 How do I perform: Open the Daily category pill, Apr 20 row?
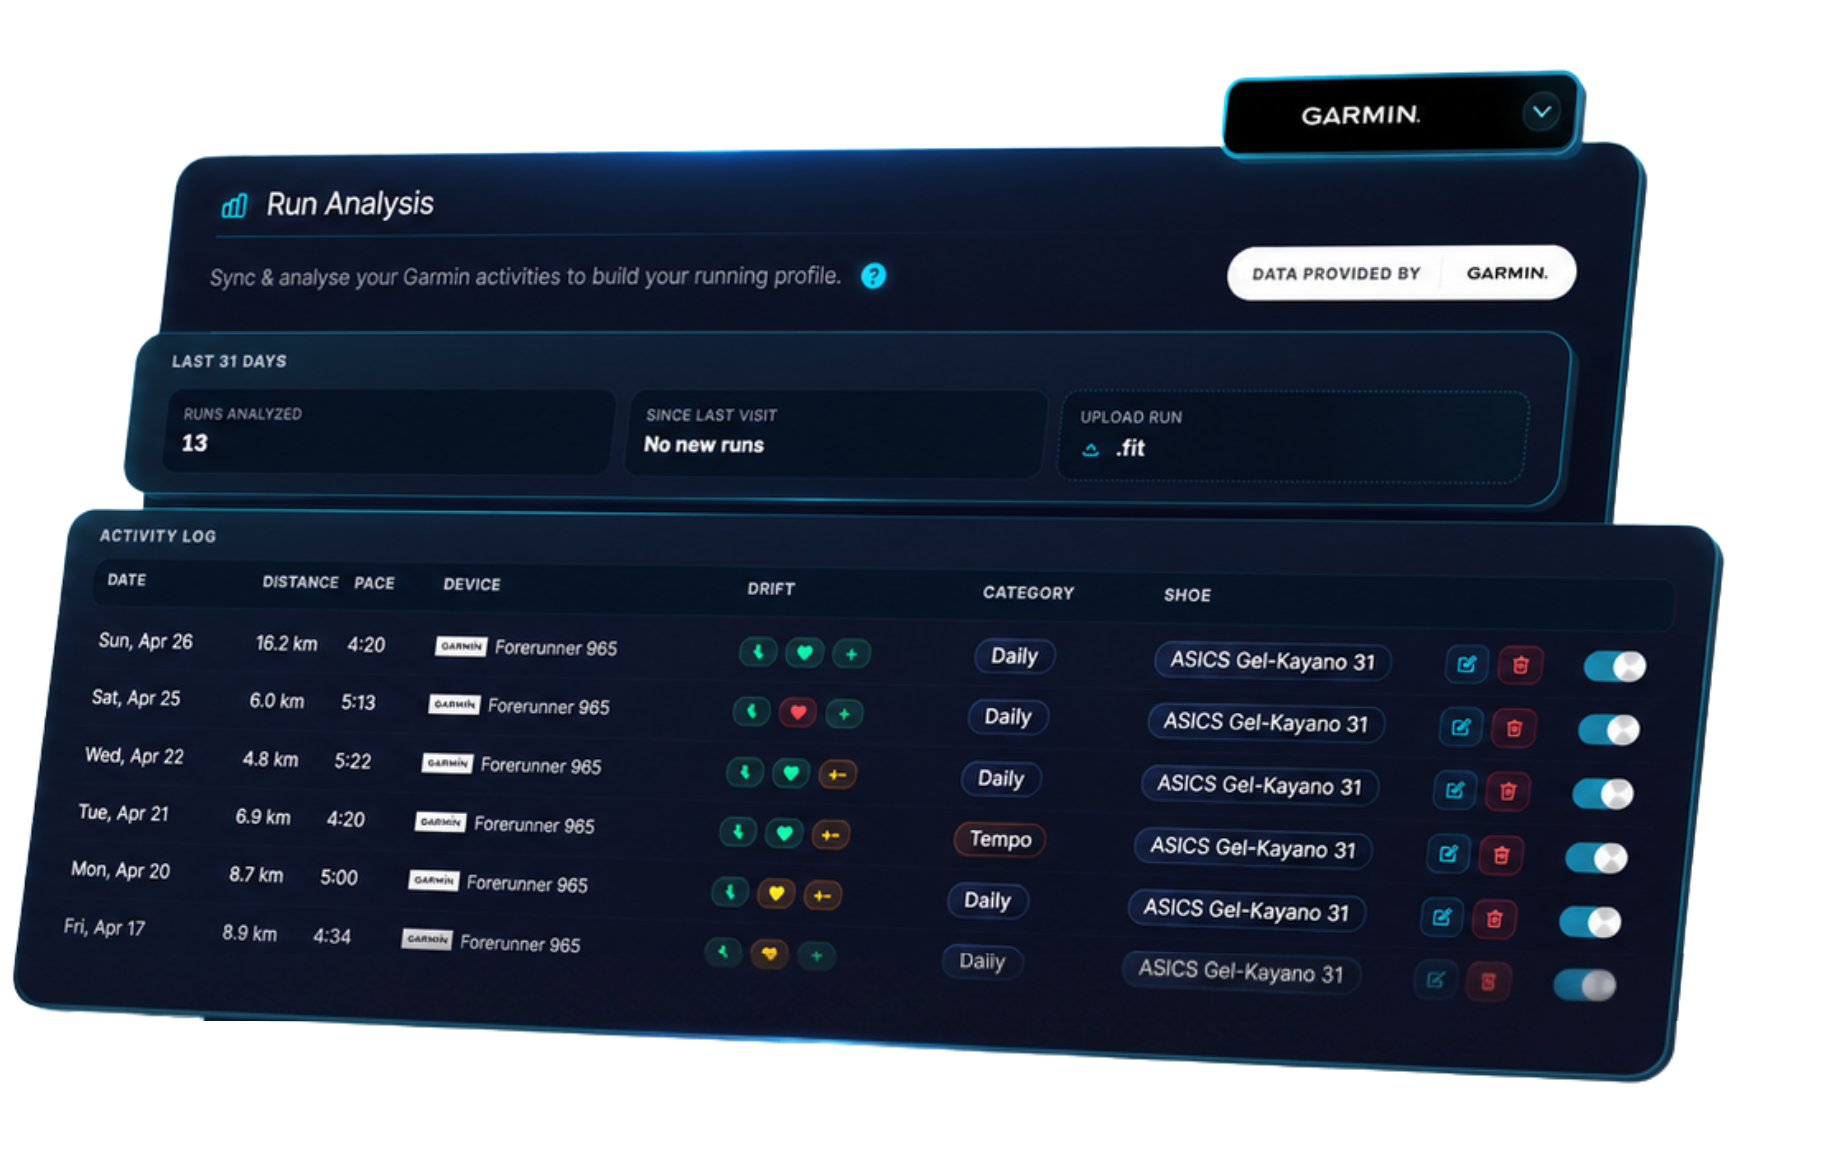987,900
